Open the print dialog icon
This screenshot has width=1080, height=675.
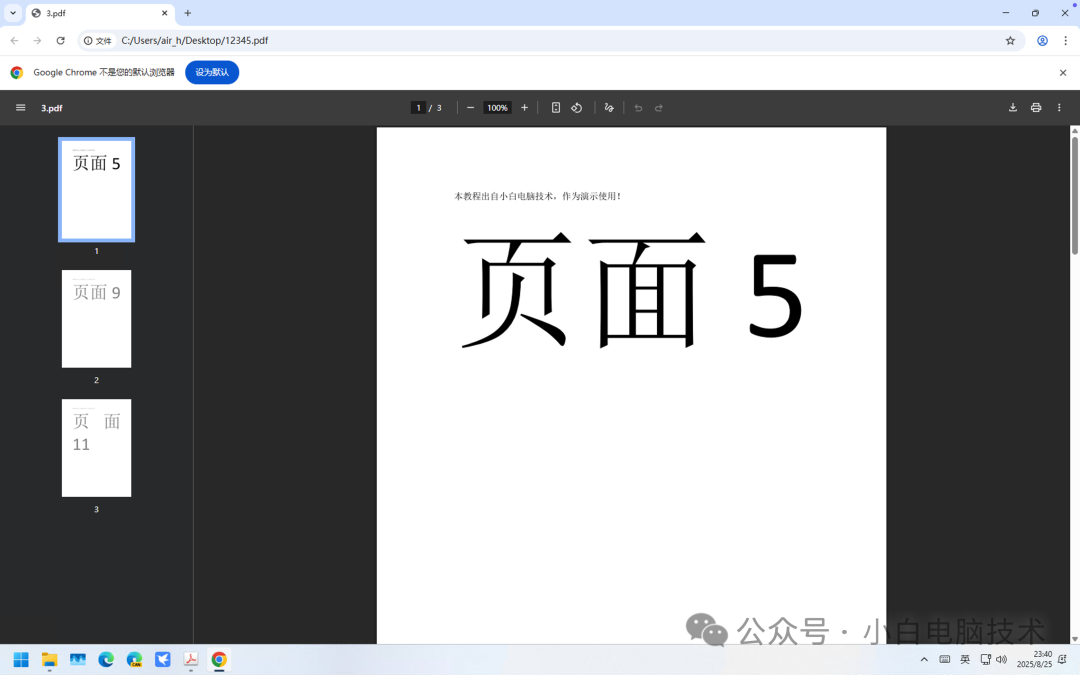coord(1036,107)
